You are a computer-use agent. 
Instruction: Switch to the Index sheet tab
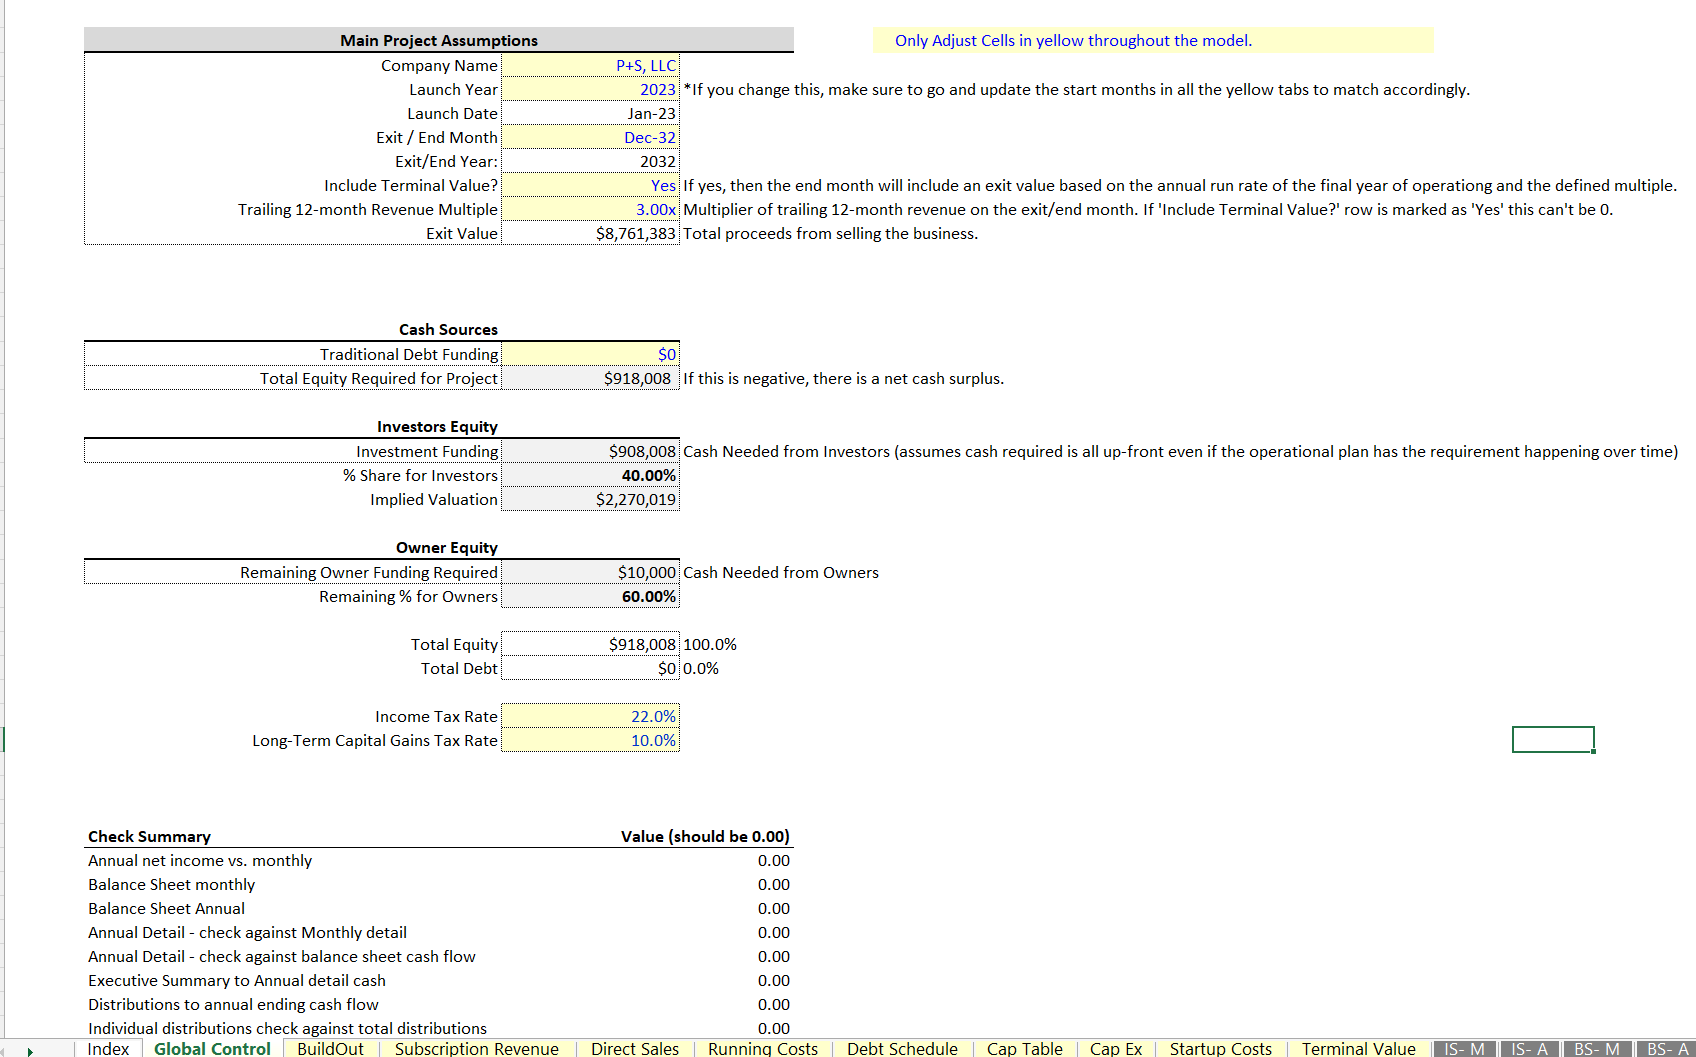108,1049
